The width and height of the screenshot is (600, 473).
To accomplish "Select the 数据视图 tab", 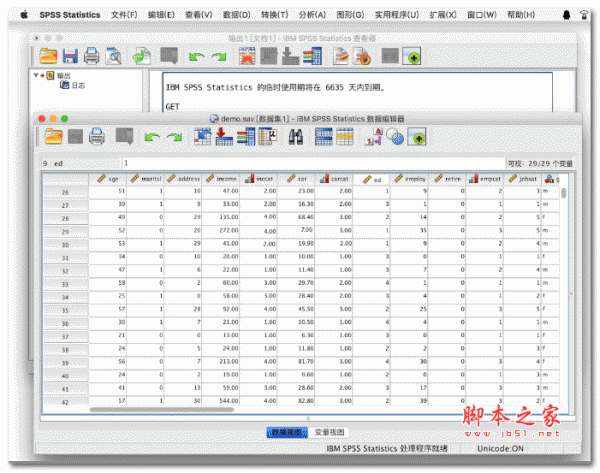I will (284, 432).
